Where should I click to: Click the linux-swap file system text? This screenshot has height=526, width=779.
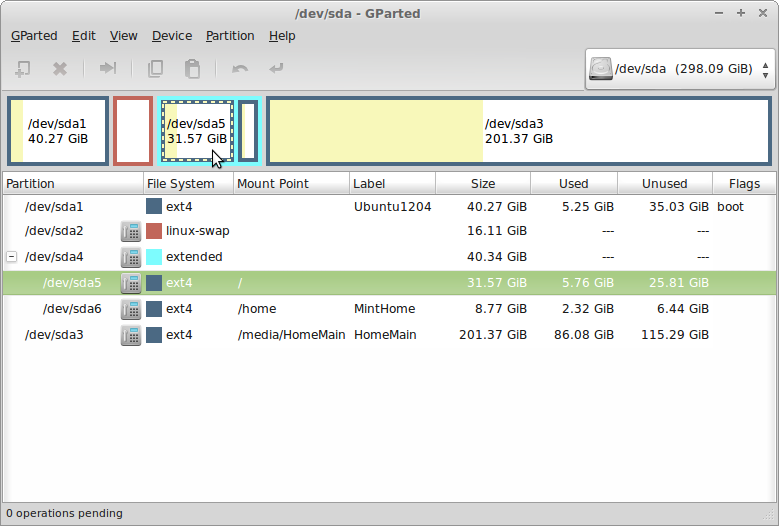point(198,231)
